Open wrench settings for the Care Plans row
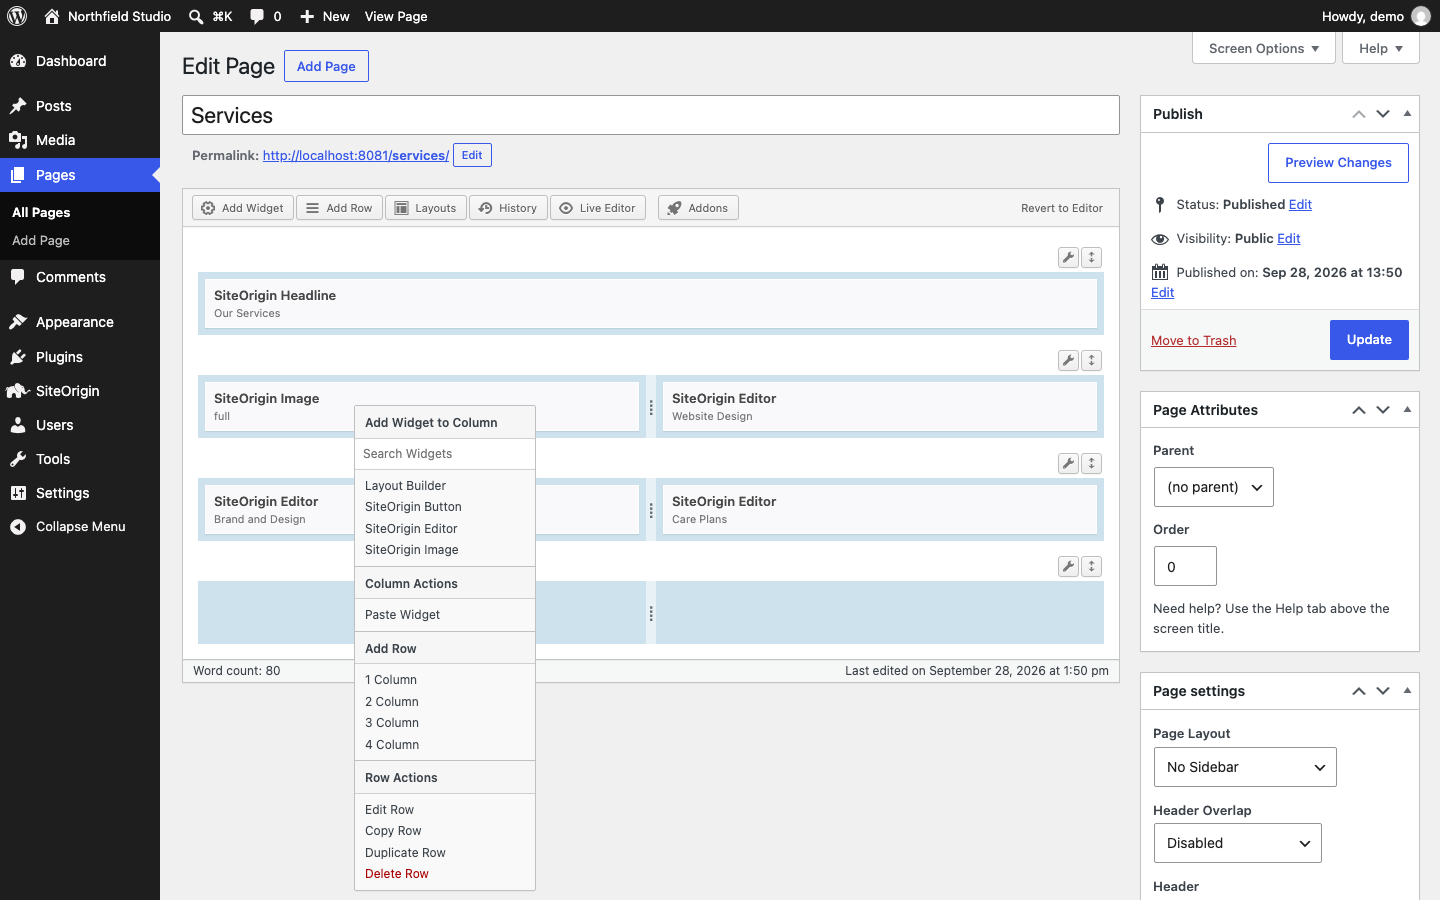This screenshot has height=900, width=1440. tap(1068, 463)
